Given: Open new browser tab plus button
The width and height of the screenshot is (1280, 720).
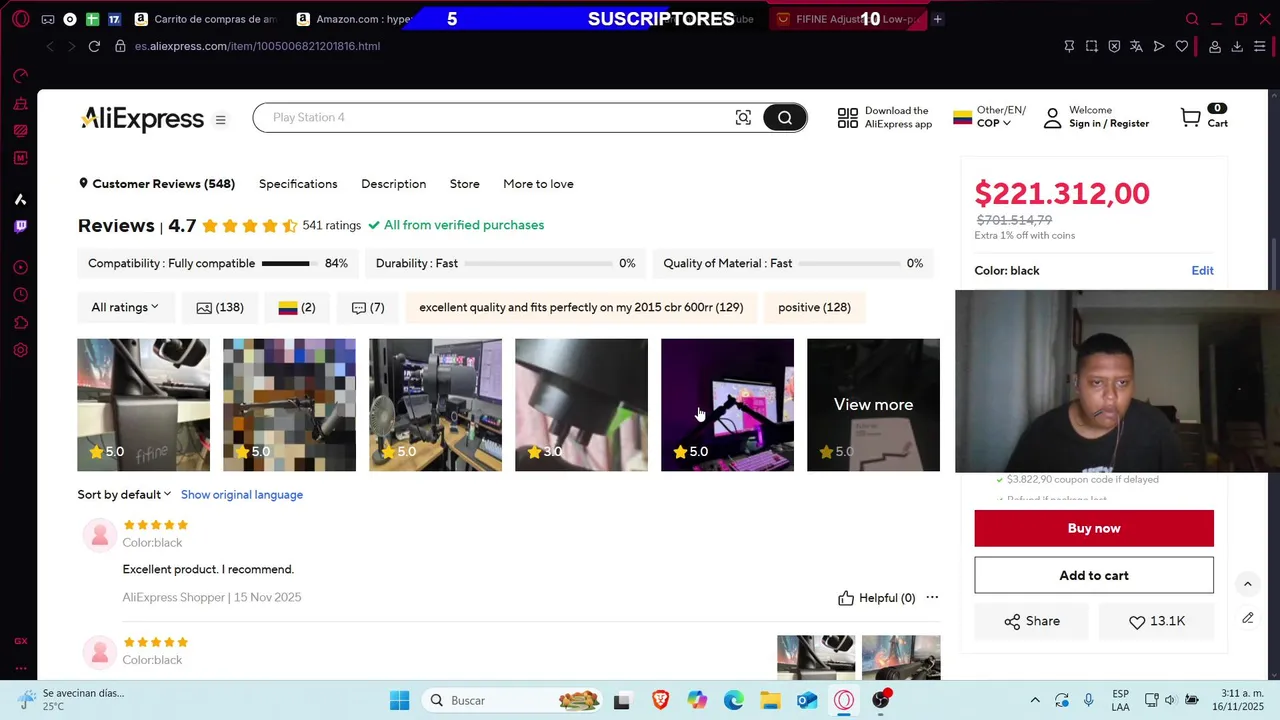Looking at the screenshot, I should coord(937,19).
